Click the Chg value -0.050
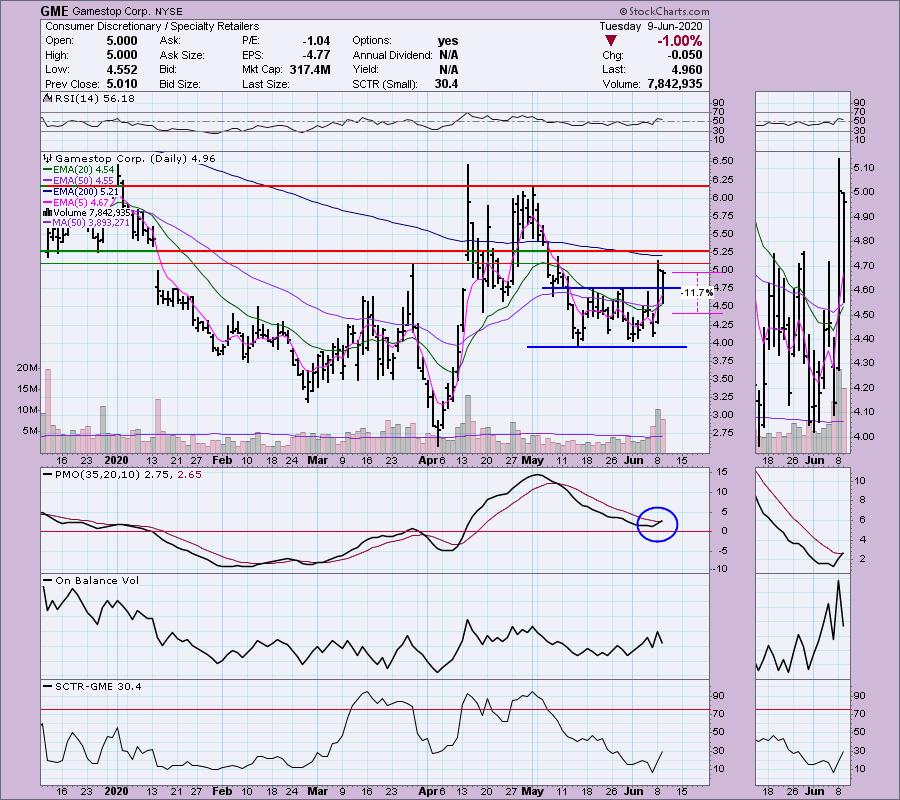This screenshot has width=900, height=800. (685, 55)
